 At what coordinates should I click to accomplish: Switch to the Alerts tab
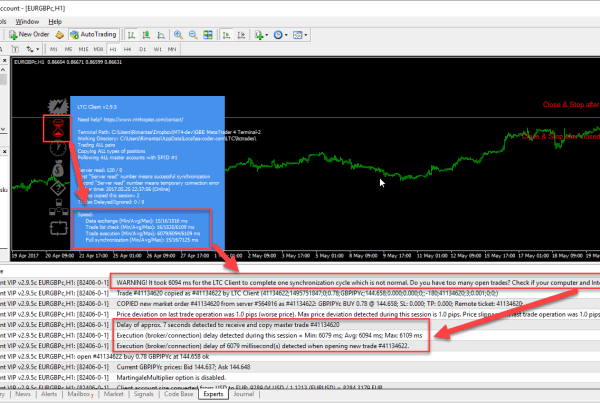pos(49,394)
